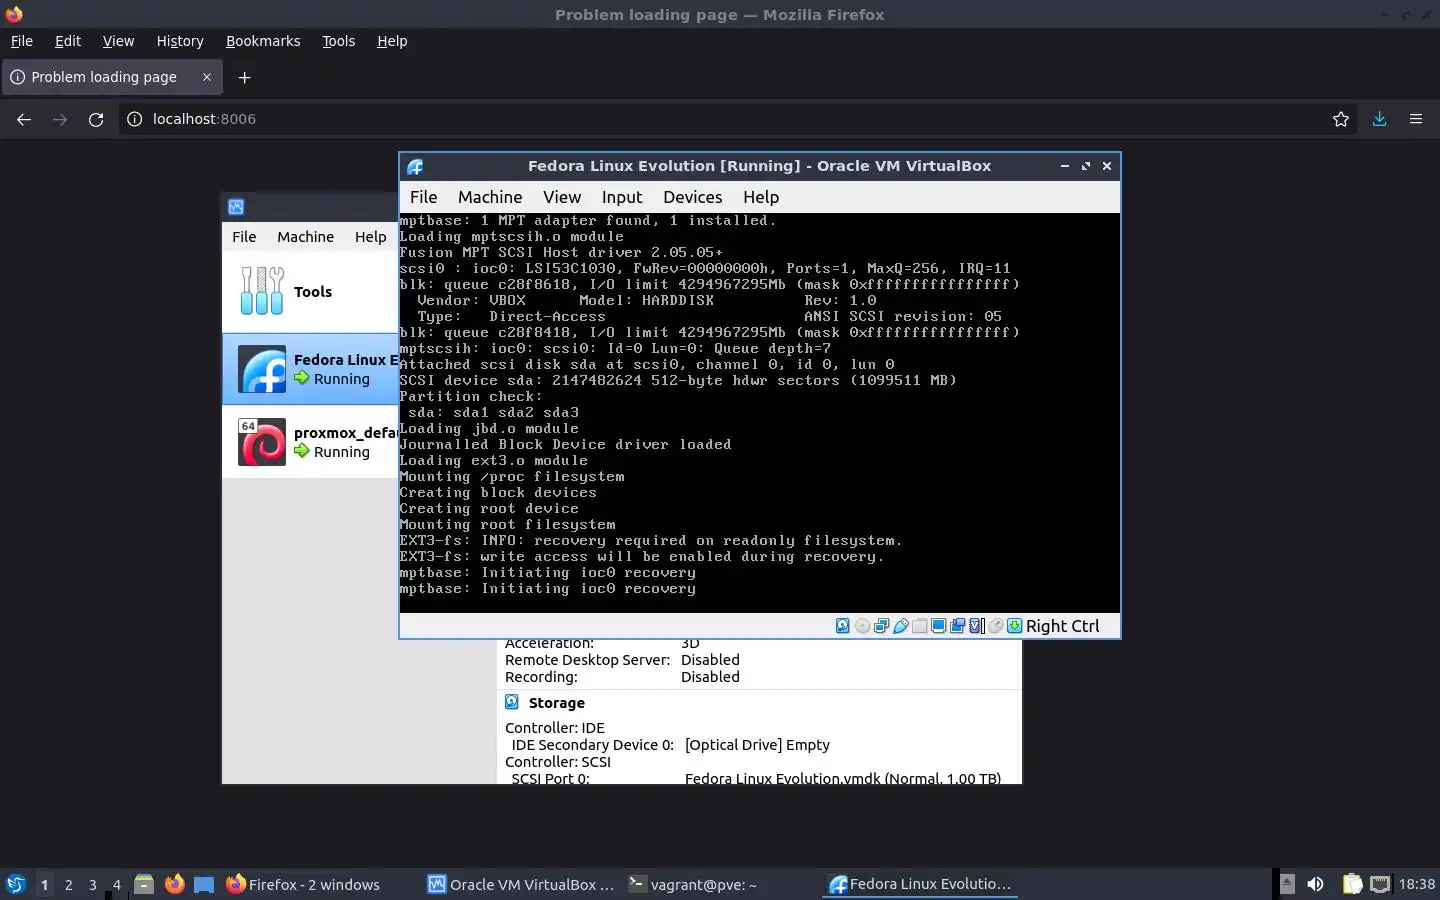Switch to Oracle VM VirtualBox taskbar entry
This screenshot has width=1440, height=900.
(521, 884)
